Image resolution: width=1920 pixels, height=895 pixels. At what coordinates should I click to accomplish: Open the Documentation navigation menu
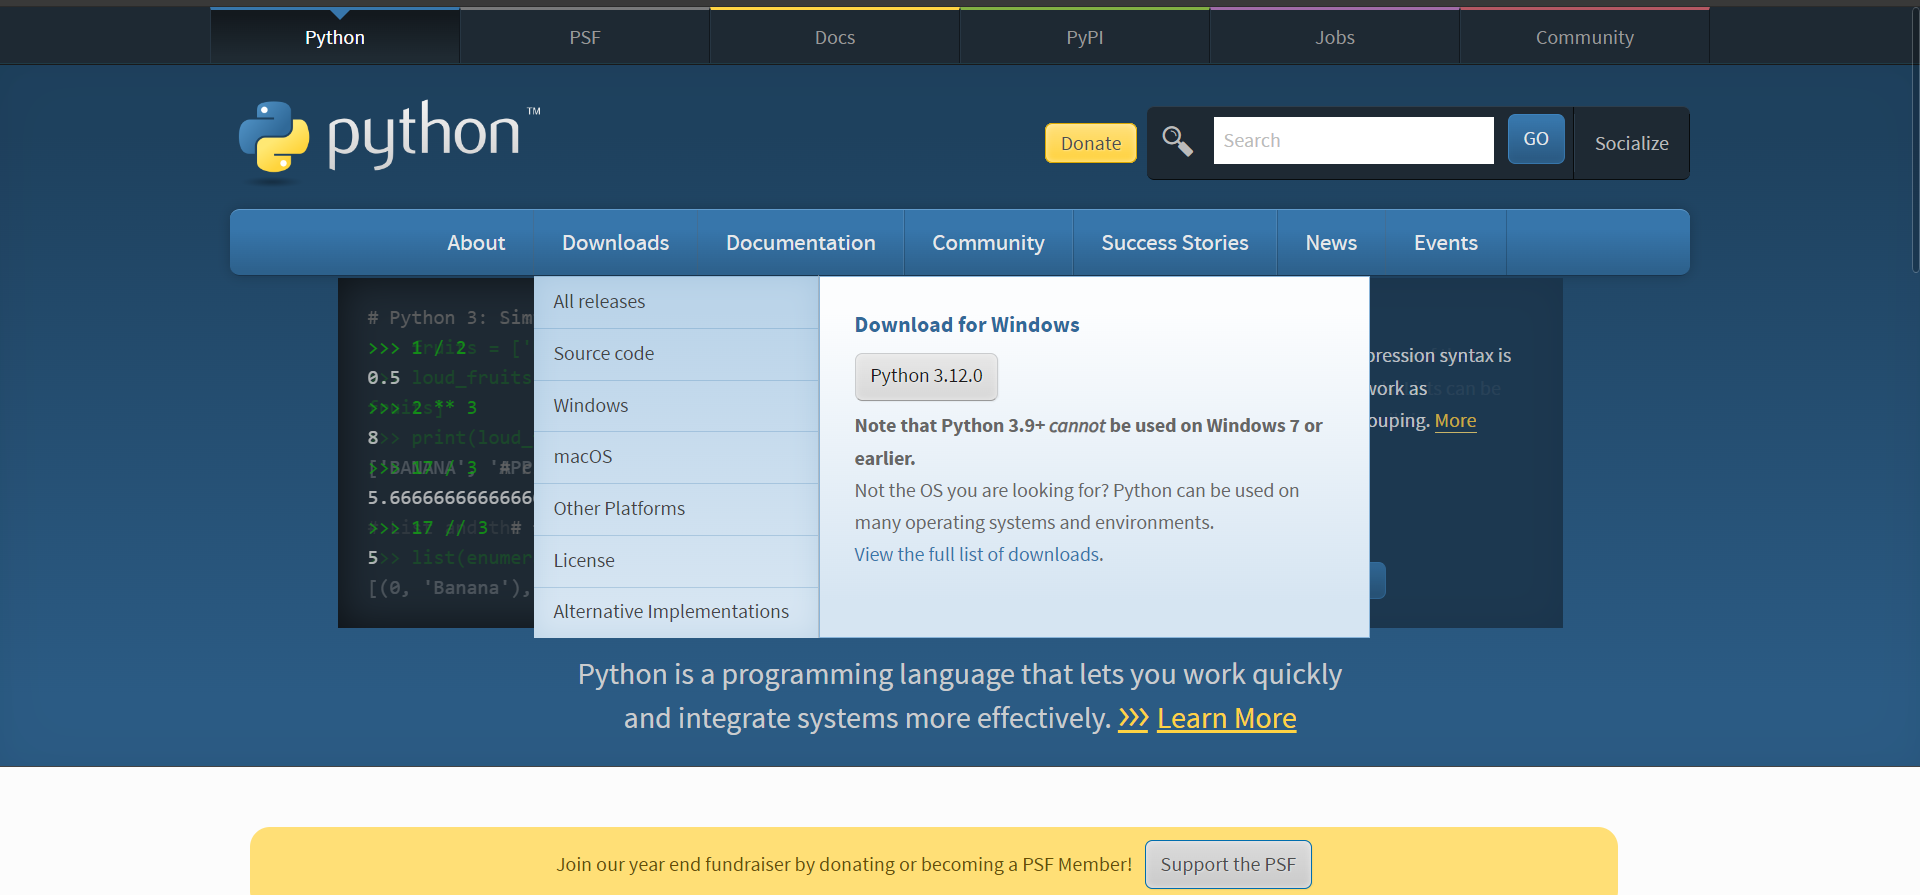tap(800, 242)
